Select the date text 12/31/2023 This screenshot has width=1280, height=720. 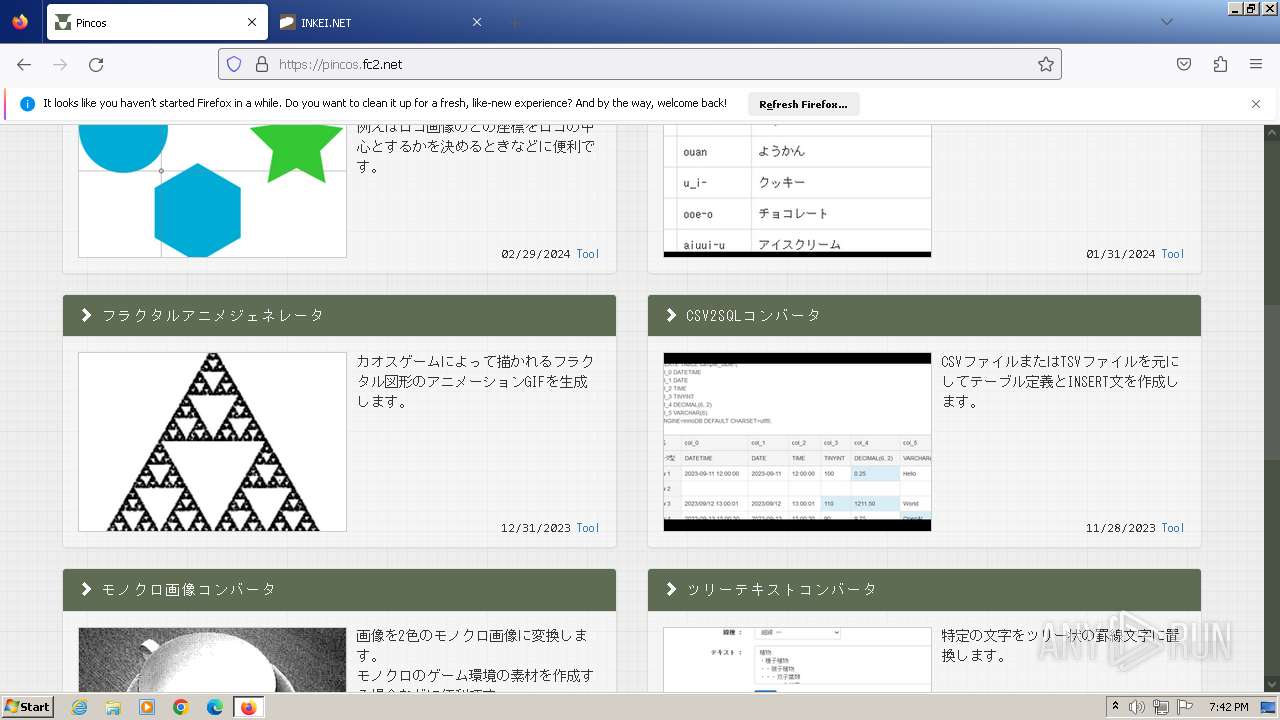[536, 528]
